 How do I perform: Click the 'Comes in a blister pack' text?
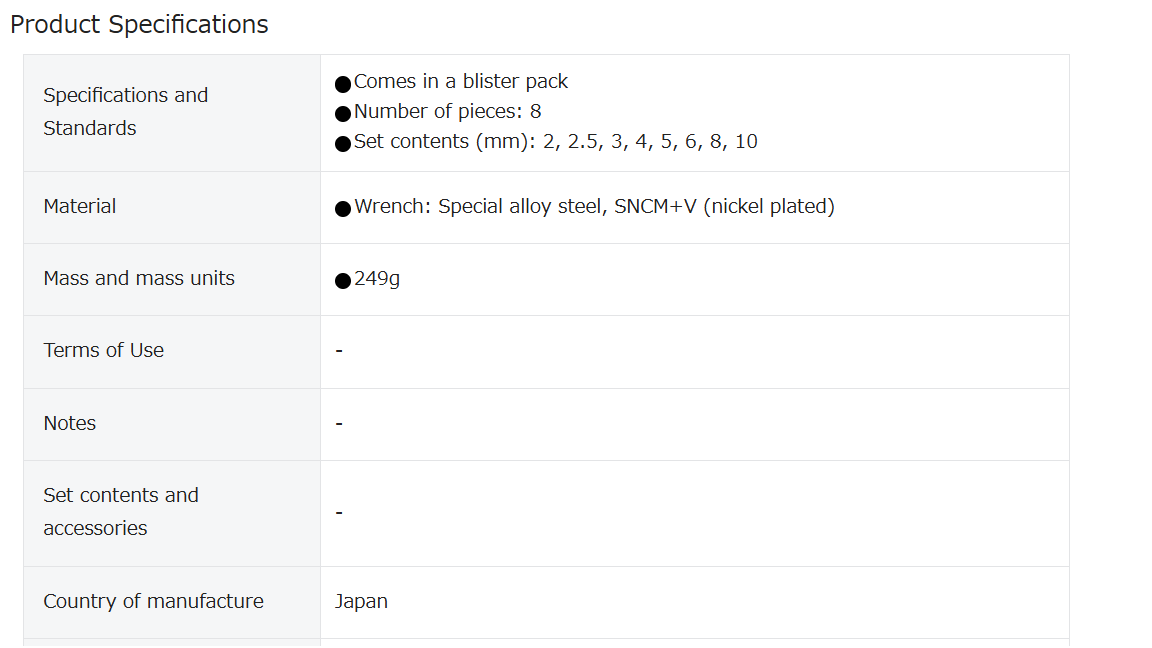[461, 81]
